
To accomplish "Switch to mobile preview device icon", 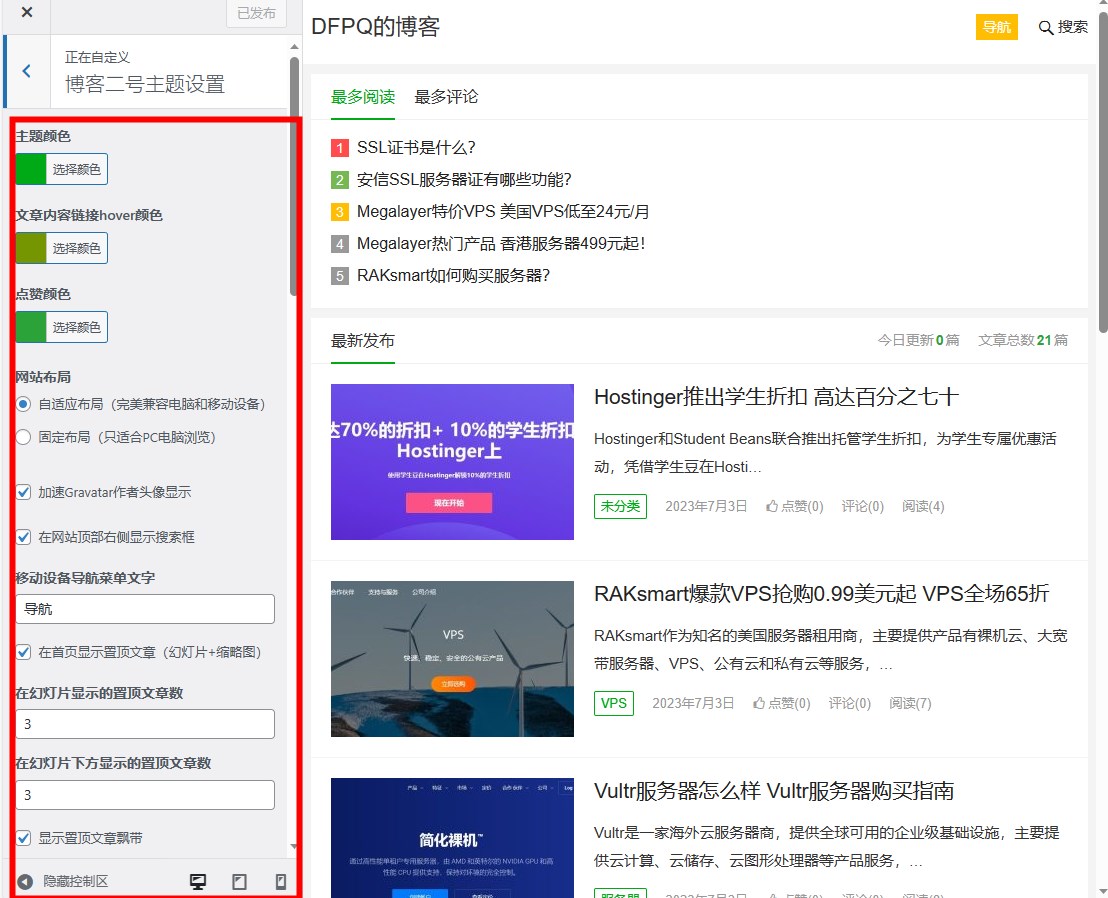I will 281,881.
